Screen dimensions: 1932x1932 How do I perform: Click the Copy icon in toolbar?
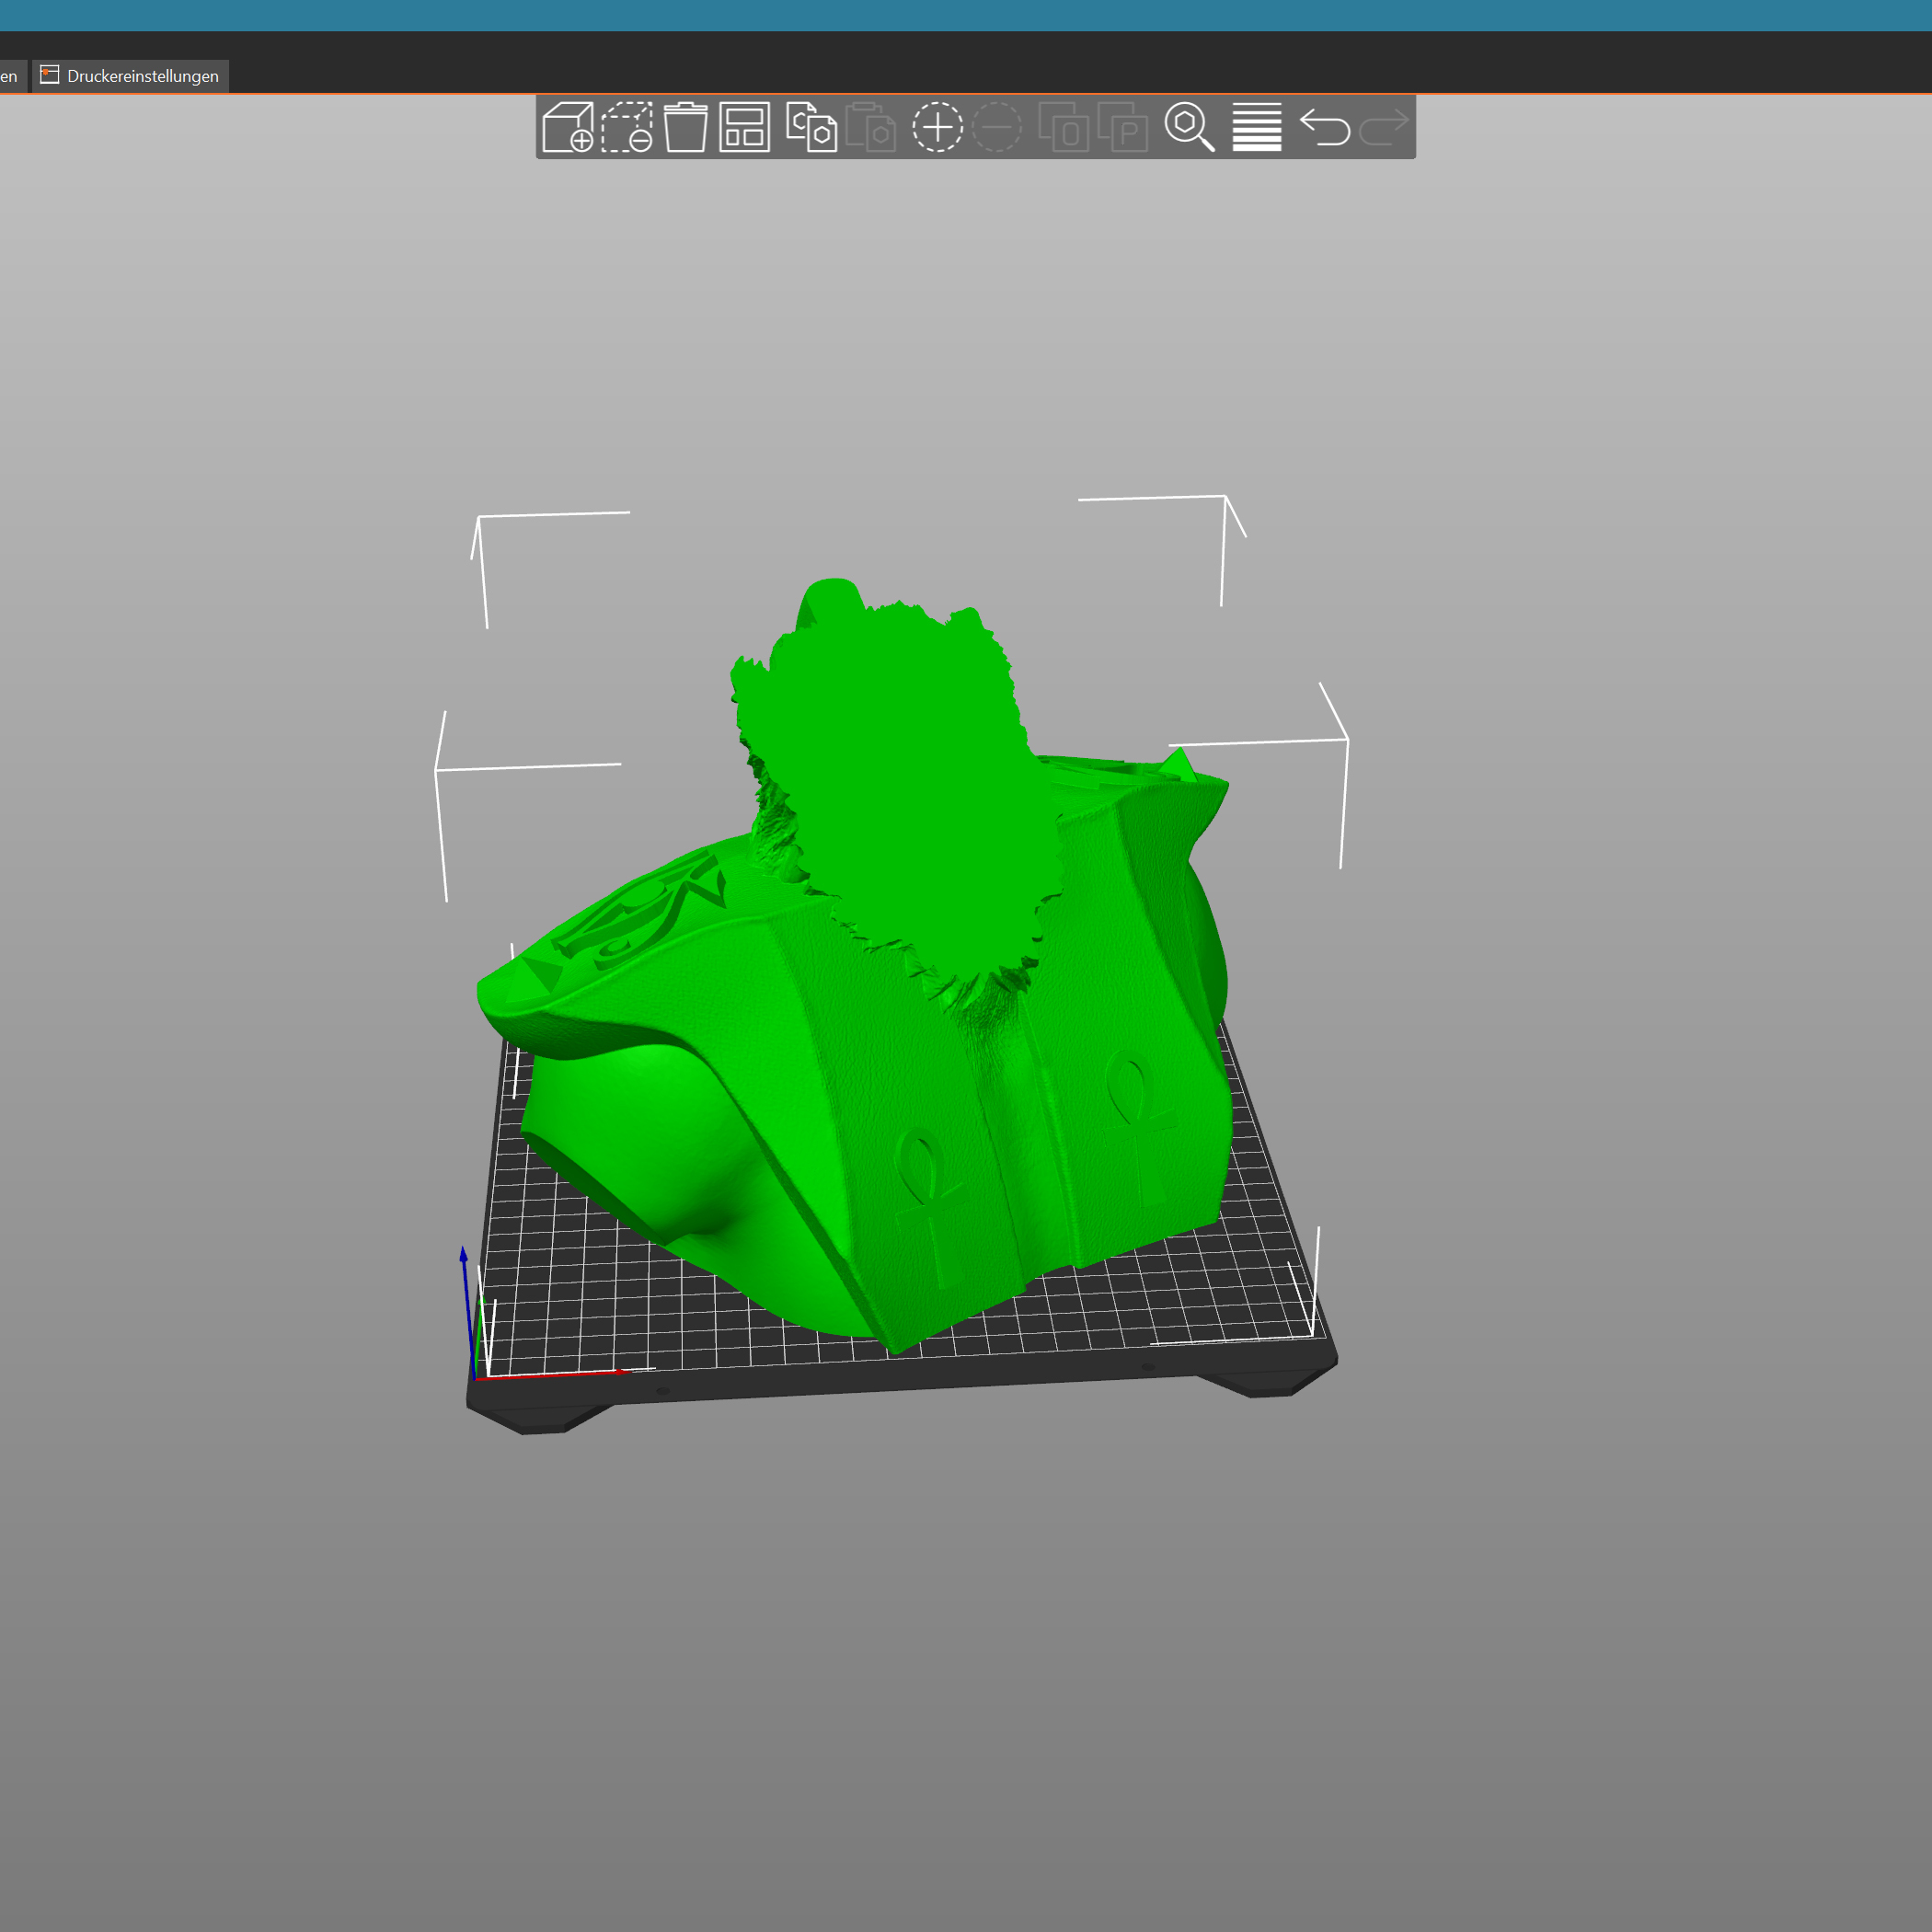pos(811,127)
